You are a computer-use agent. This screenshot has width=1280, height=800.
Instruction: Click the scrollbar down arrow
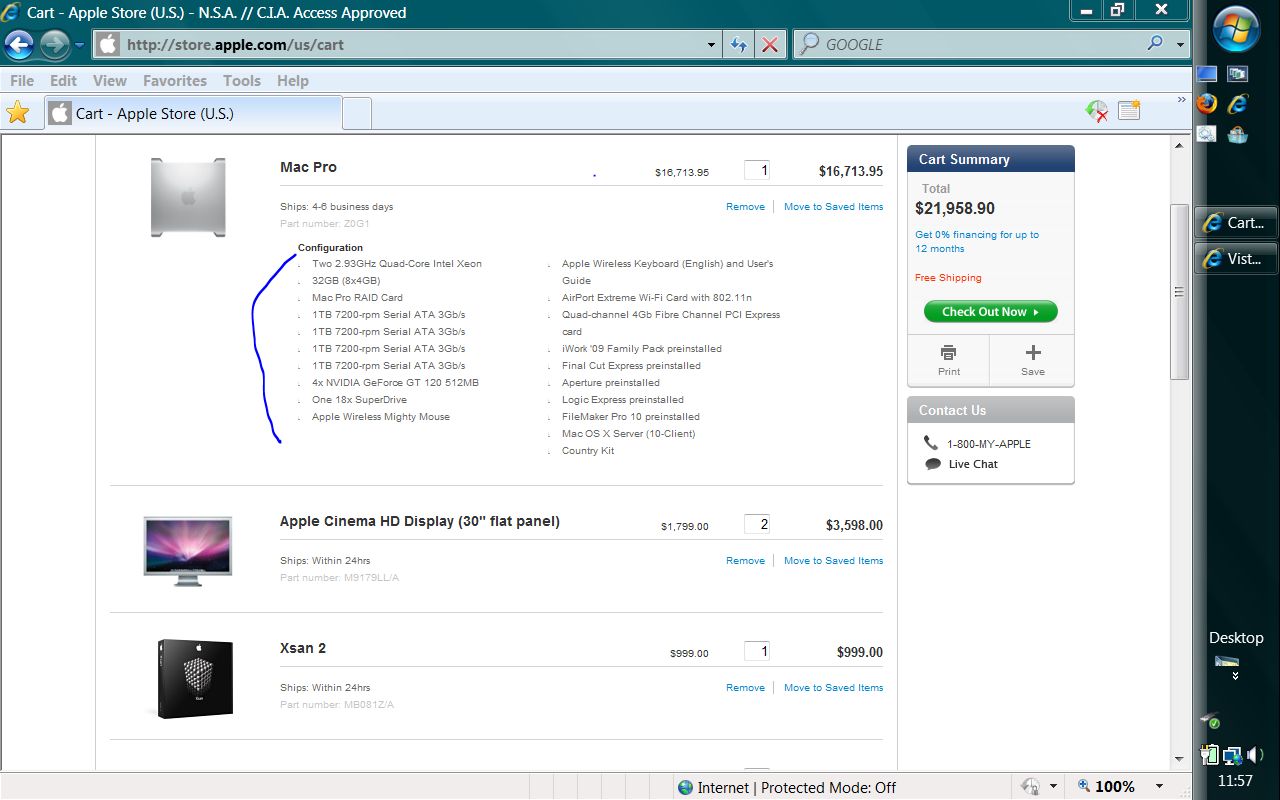pyautogui.click(x=1180, y=760)
